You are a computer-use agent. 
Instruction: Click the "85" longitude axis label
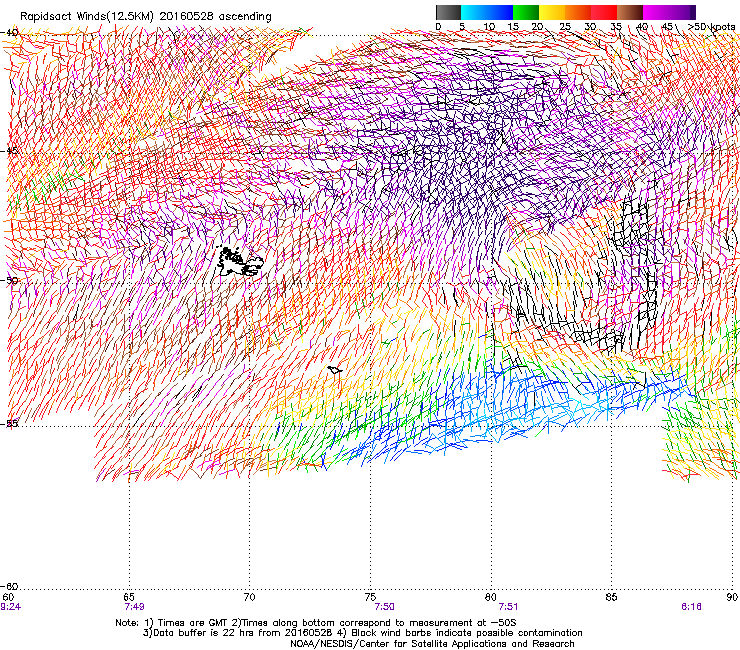point(611,597)
